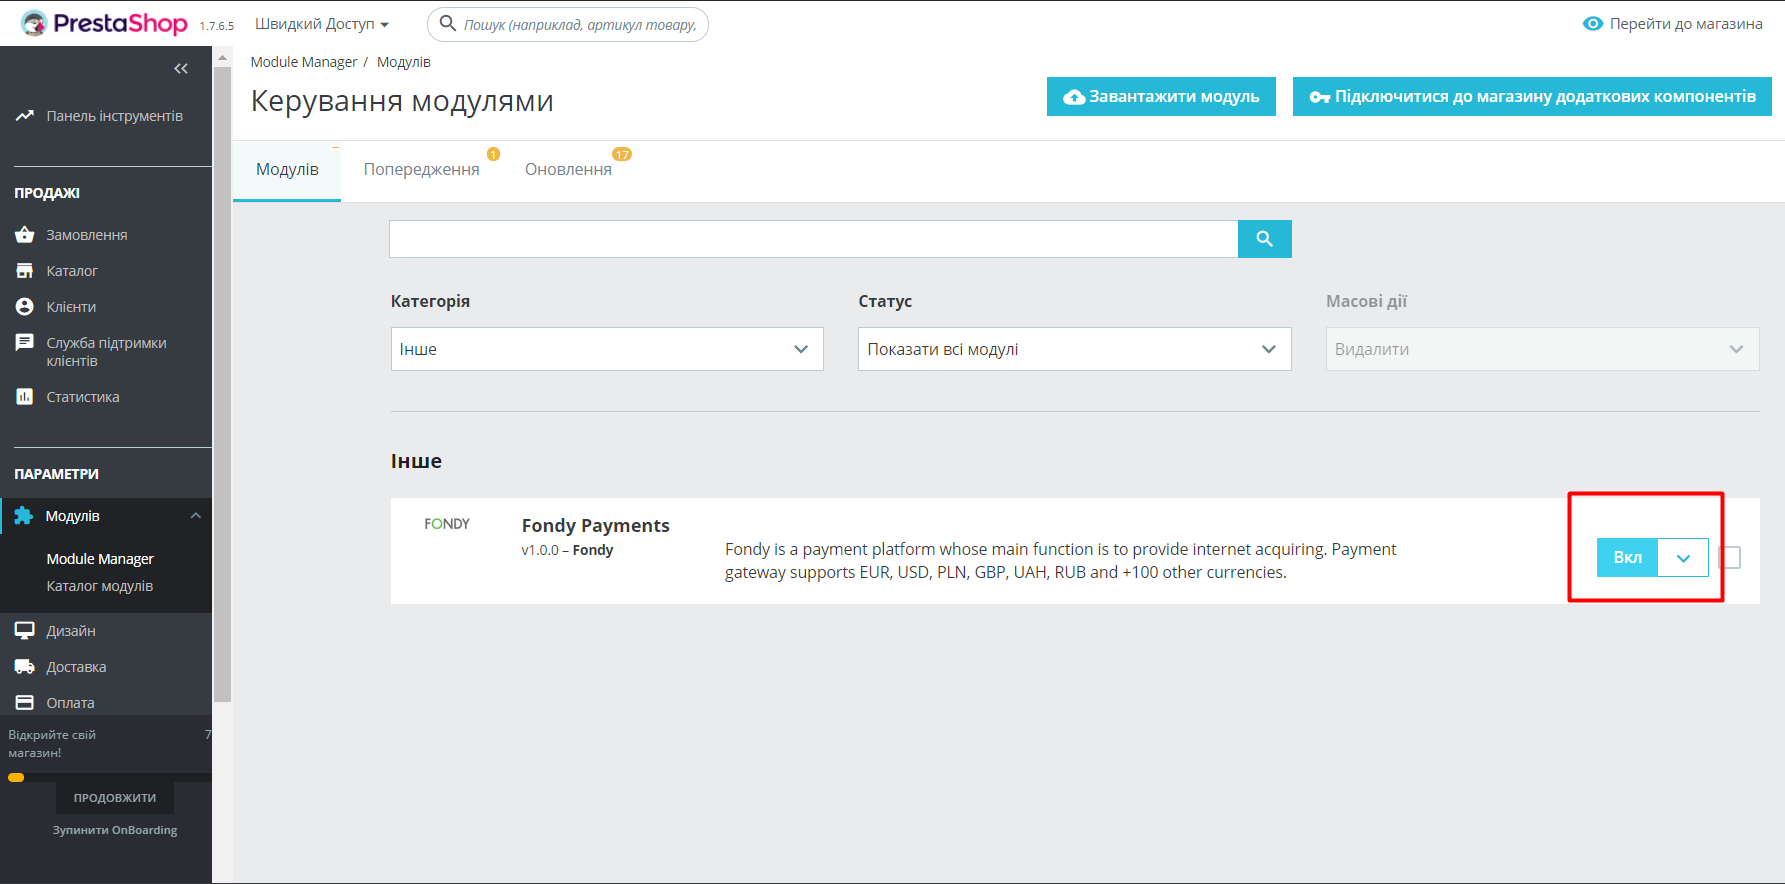Open the 'Масові дії' bulk actions dropdown
The image size is (1785, 884).
pyautogui.click(x=1542, y=349)
